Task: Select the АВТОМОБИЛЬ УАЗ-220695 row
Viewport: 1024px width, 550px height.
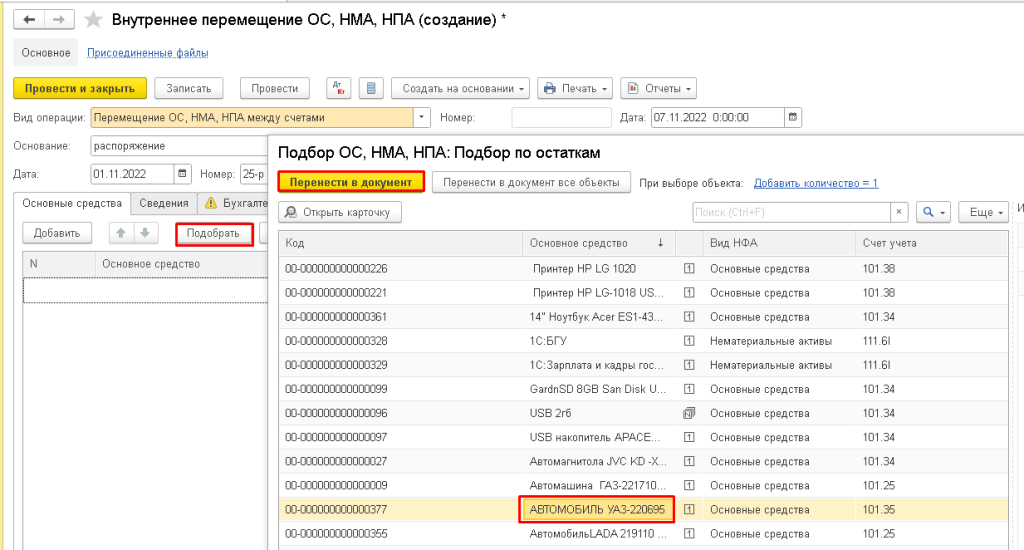Action: (598, 510)
